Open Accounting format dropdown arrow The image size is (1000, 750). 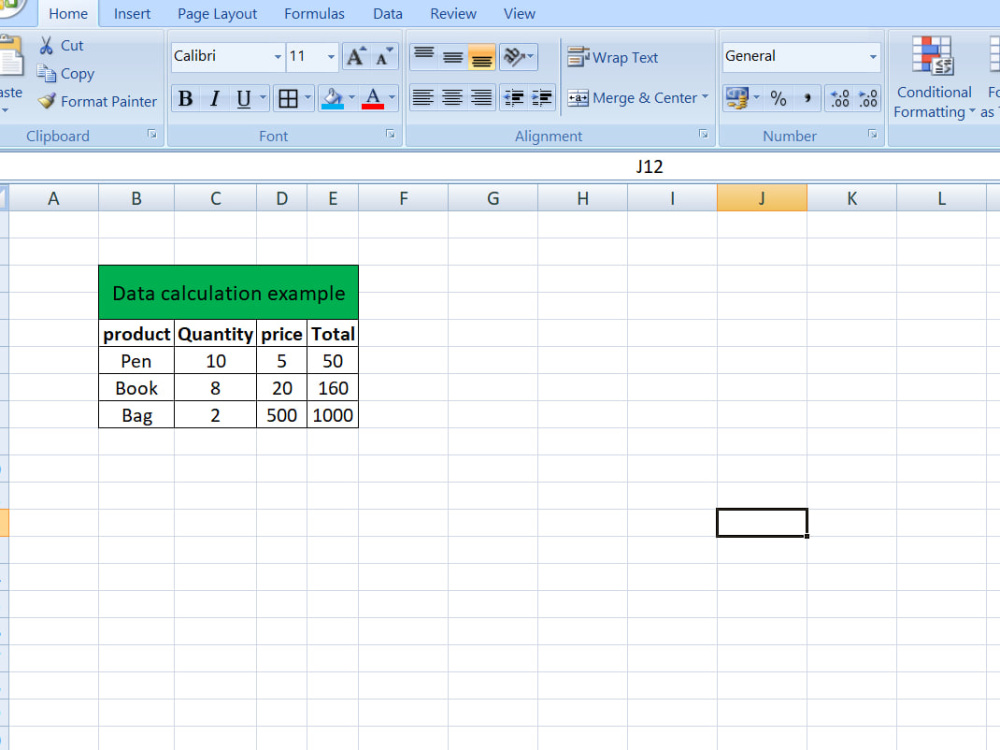[756, 98]
